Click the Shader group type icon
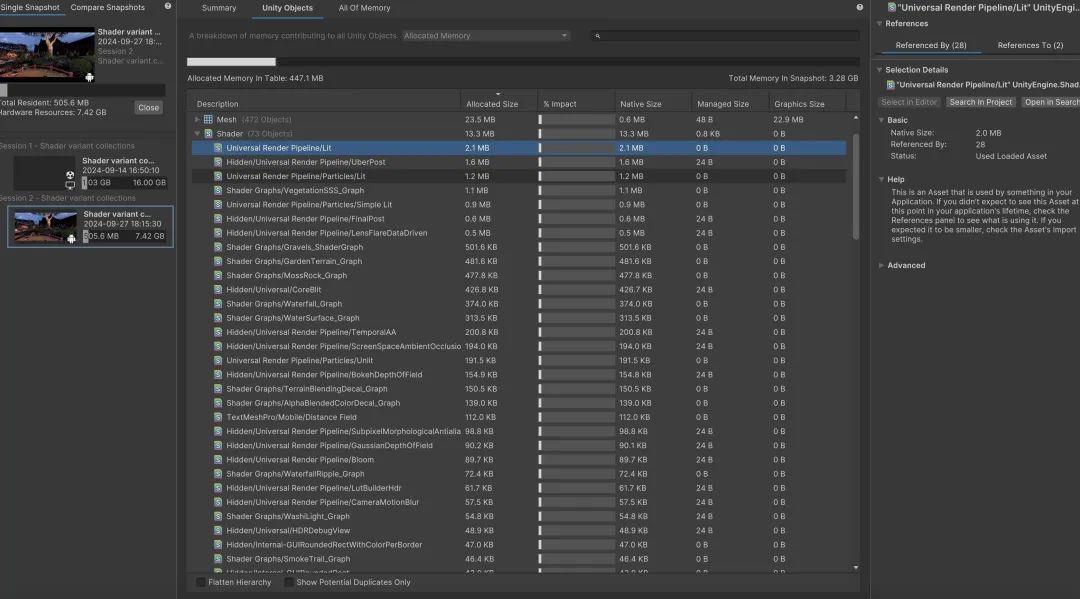The width and height of the screenshot is (1080, 599). tap(208, 134)
